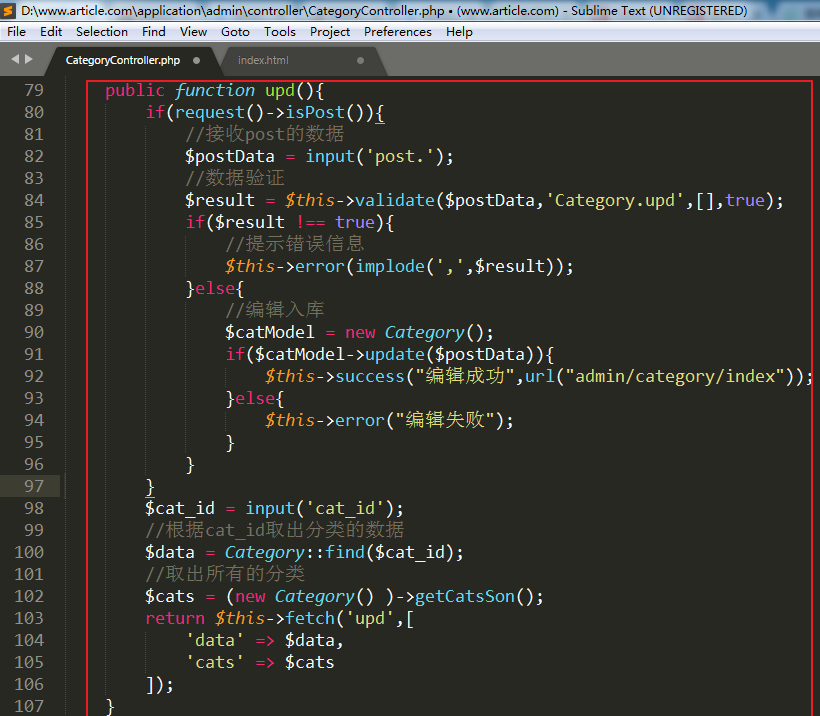Viewport: 820px width, 716px height.
Task: Click the 'data' key on line 104
Action: point(215,640)
